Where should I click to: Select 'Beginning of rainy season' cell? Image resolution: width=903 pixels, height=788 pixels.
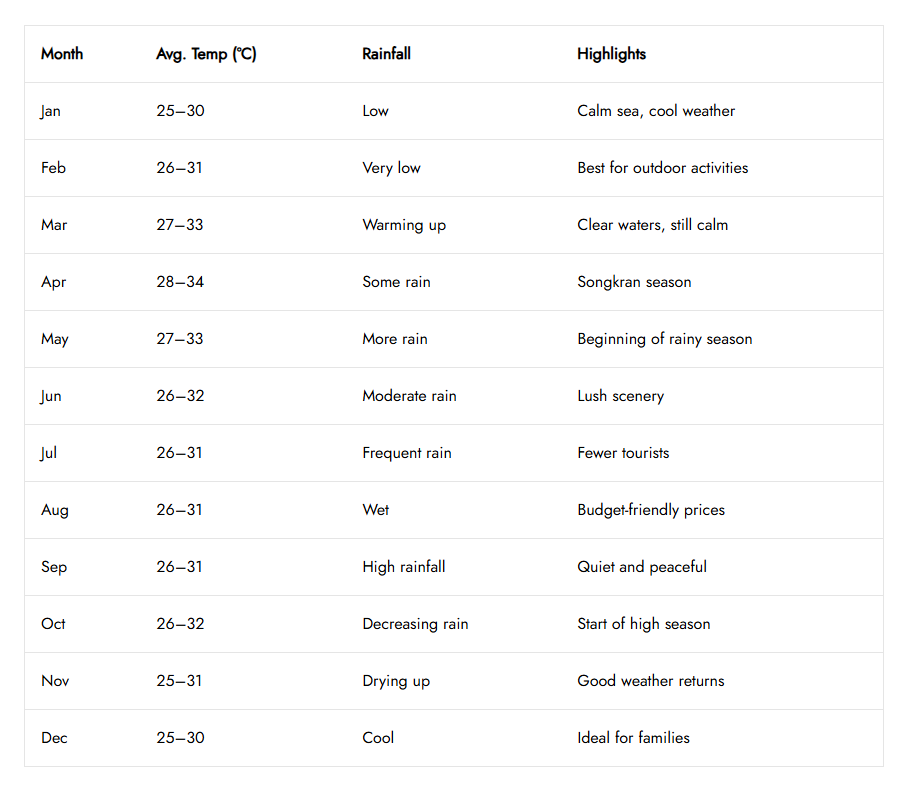point(664,339)
